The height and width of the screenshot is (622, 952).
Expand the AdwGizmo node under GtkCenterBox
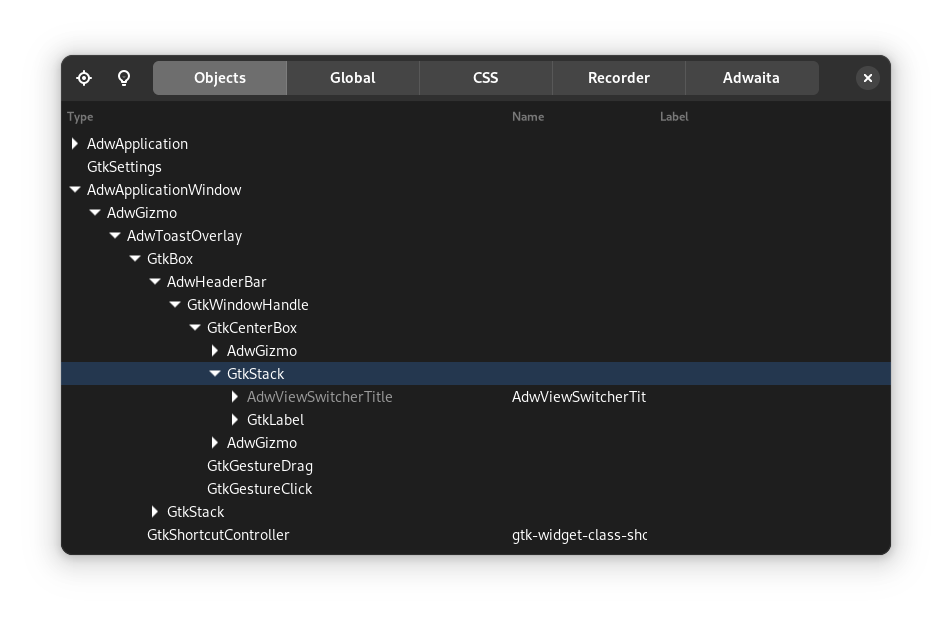pos(215,350)
